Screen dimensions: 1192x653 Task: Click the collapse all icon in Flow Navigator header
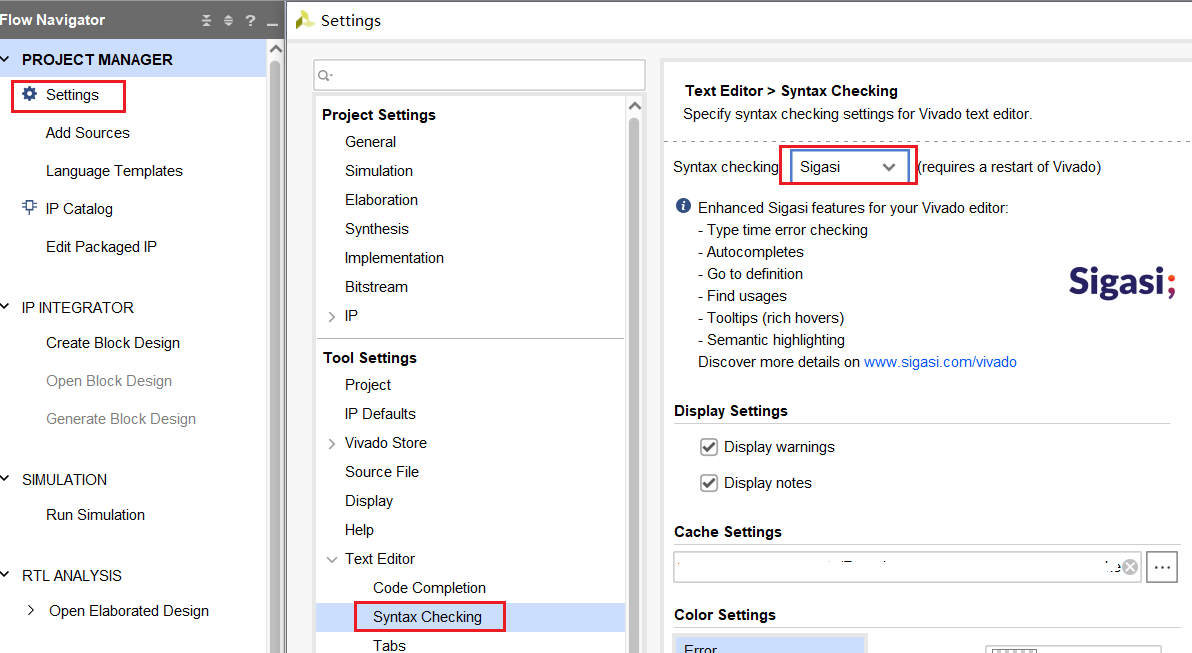pos(206,21)
